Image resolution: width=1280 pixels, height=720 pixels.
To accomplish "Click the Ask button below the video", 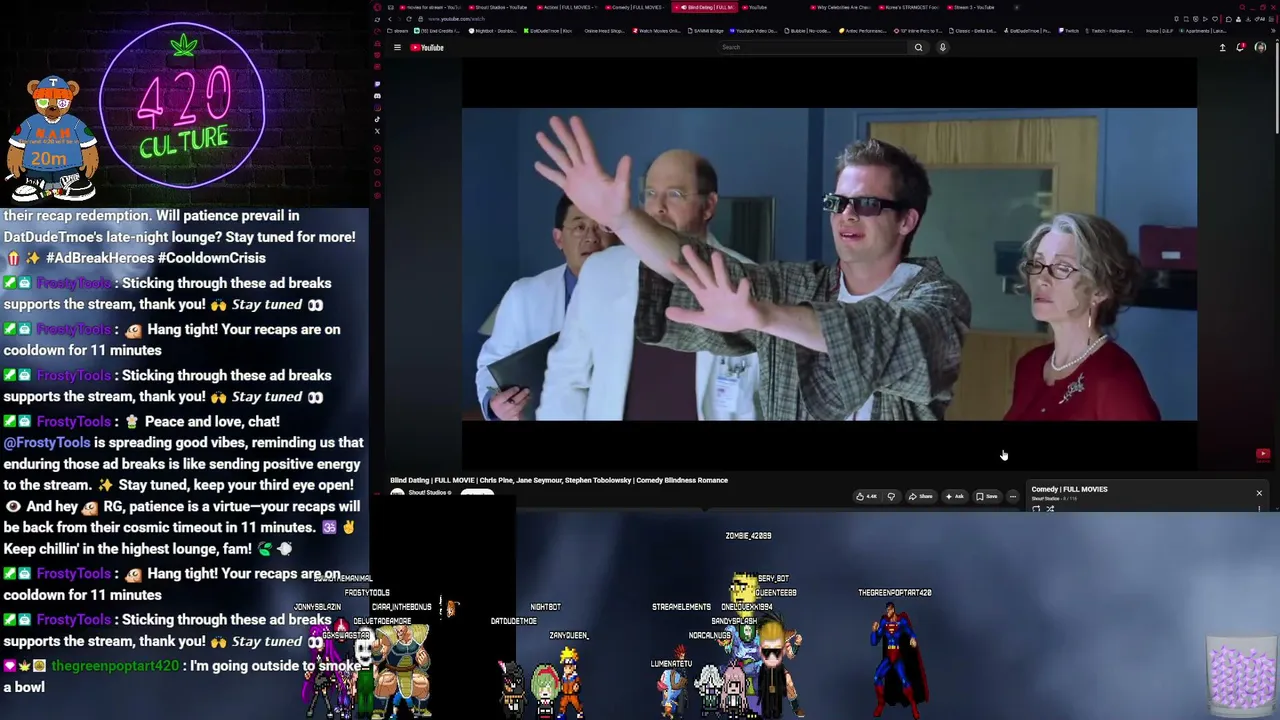I will pyautogui.click(x=954, y=496).
